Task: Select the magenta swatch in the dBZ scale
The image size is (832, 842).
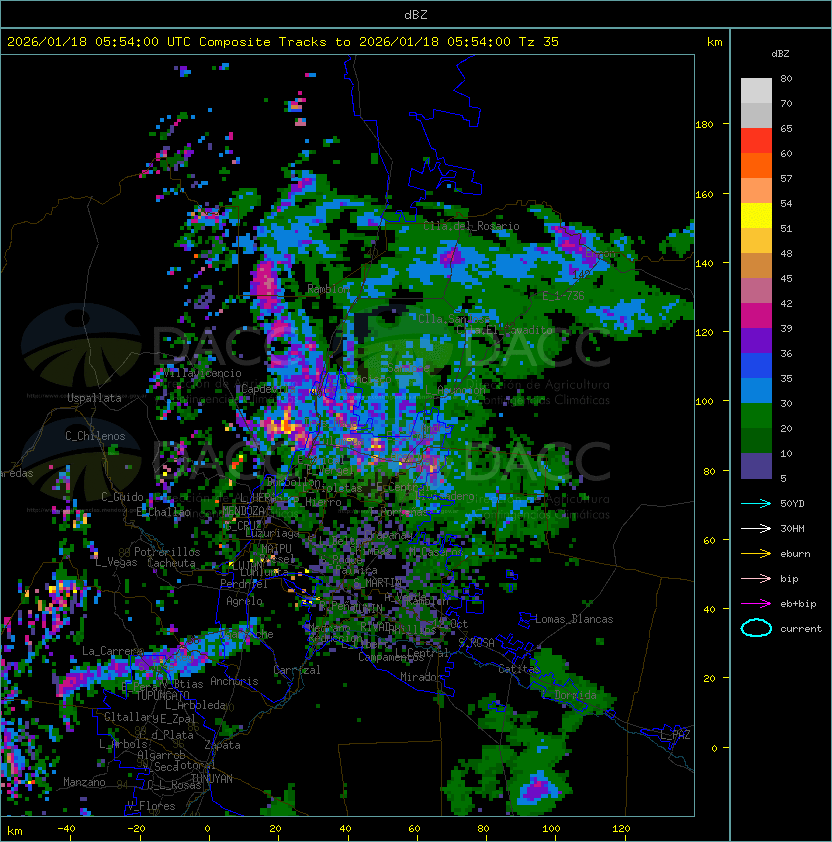Action: tap(756, 316)
